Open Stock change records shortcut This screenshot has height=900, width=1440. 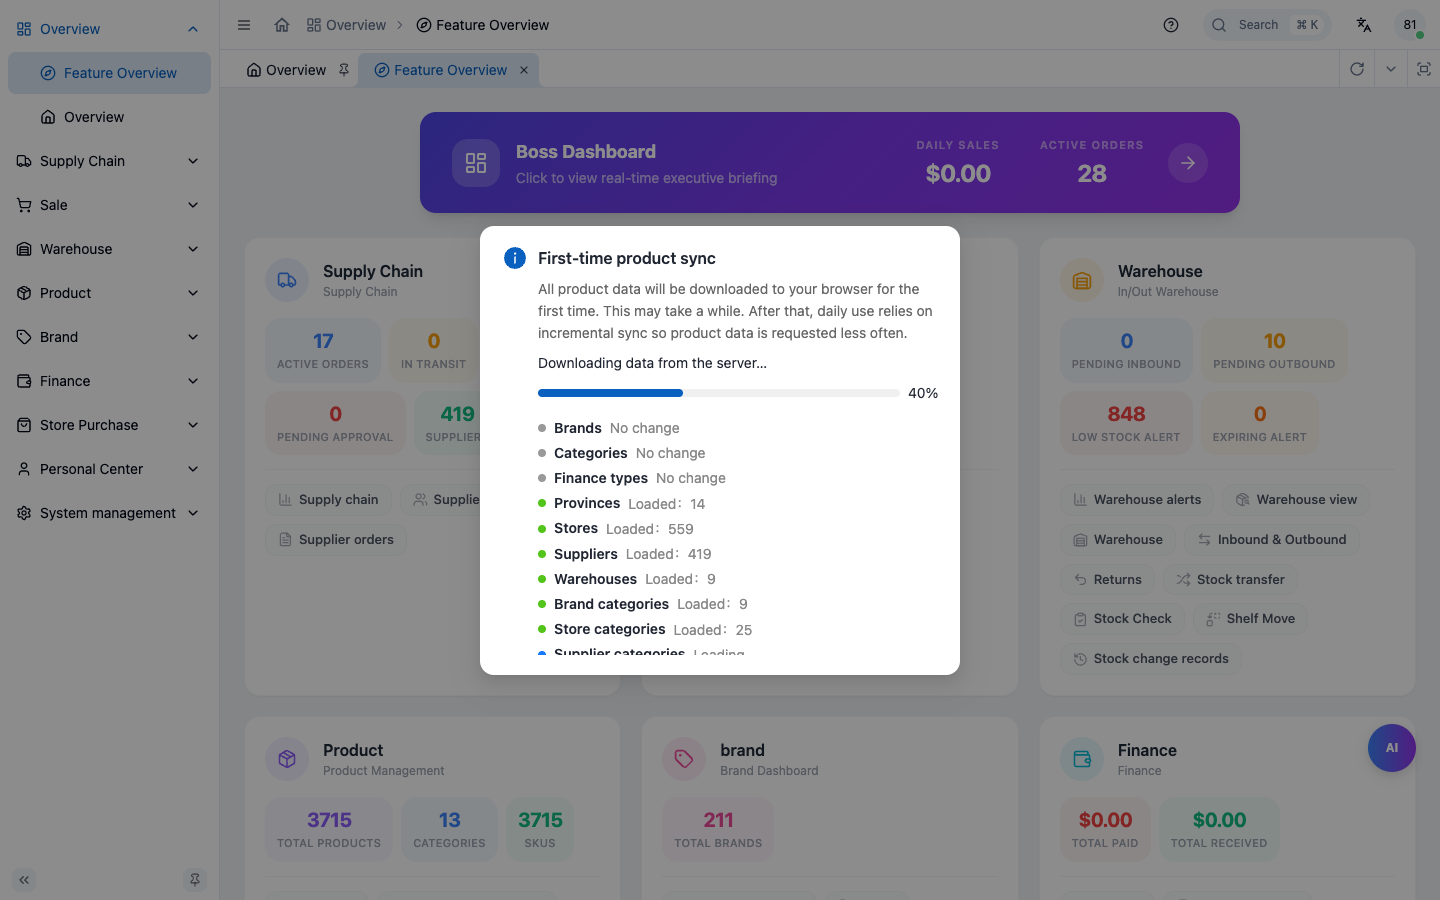pos(1151,659)
